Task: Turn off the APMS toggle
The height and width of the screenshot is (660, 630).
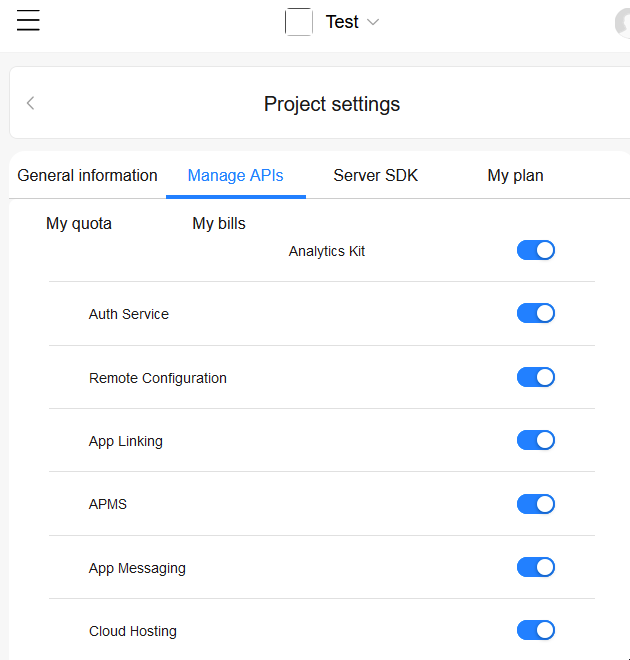Action: click(x=536, y=503)
